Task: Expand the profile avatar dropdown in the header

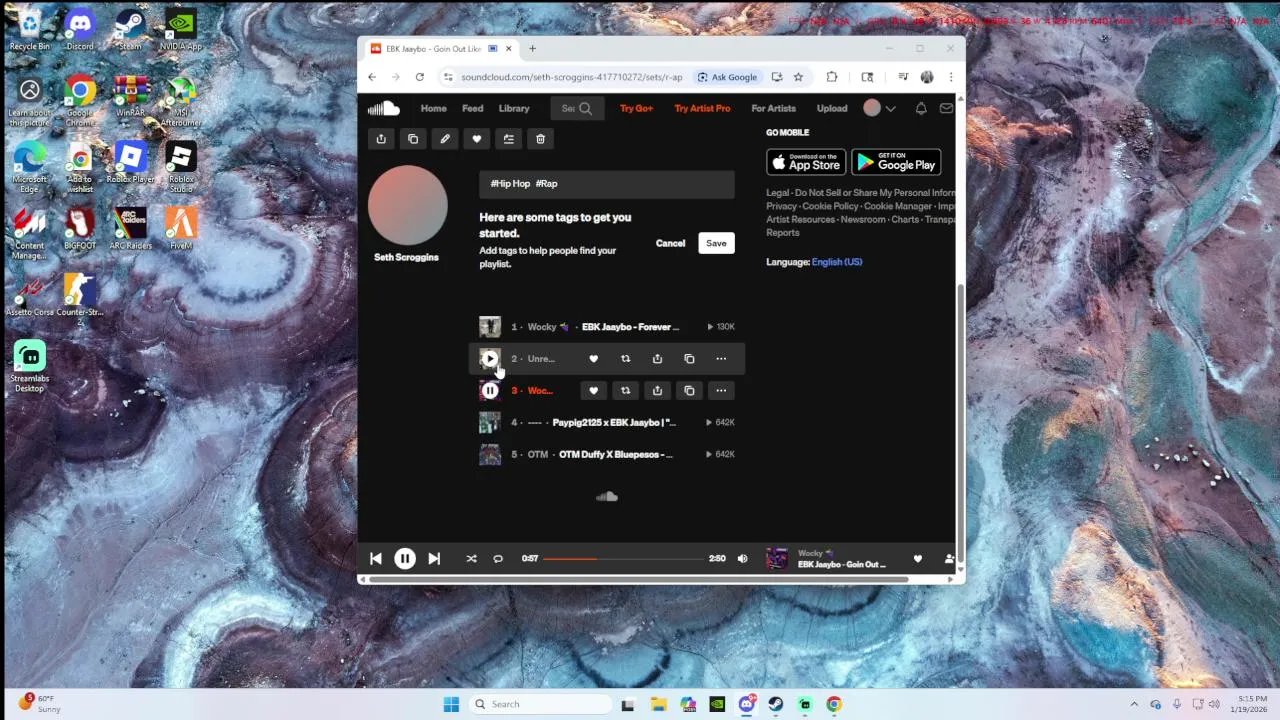Action: pyautogui.click(x=879, y=108)
